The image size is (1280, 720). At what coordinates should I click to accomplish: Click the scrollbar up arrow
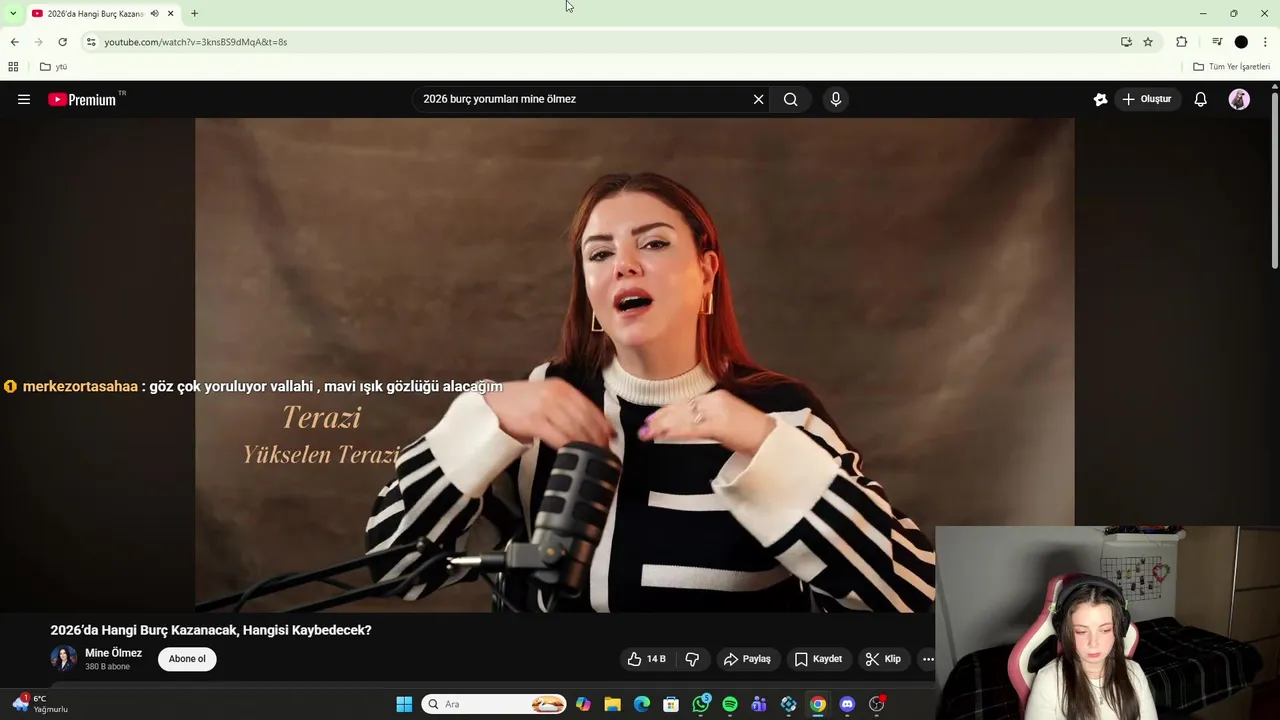(x=1274, y=87)
